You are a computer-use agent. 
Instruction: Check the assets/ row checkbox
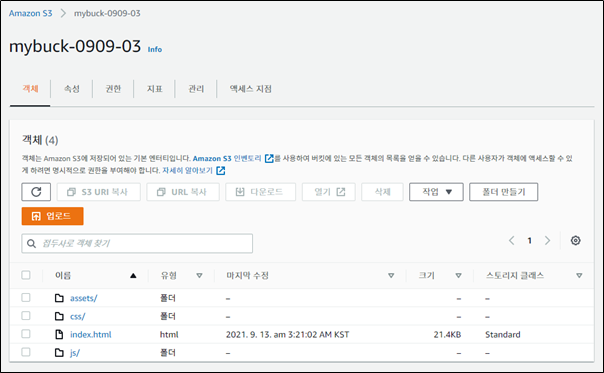click(26, 297)
